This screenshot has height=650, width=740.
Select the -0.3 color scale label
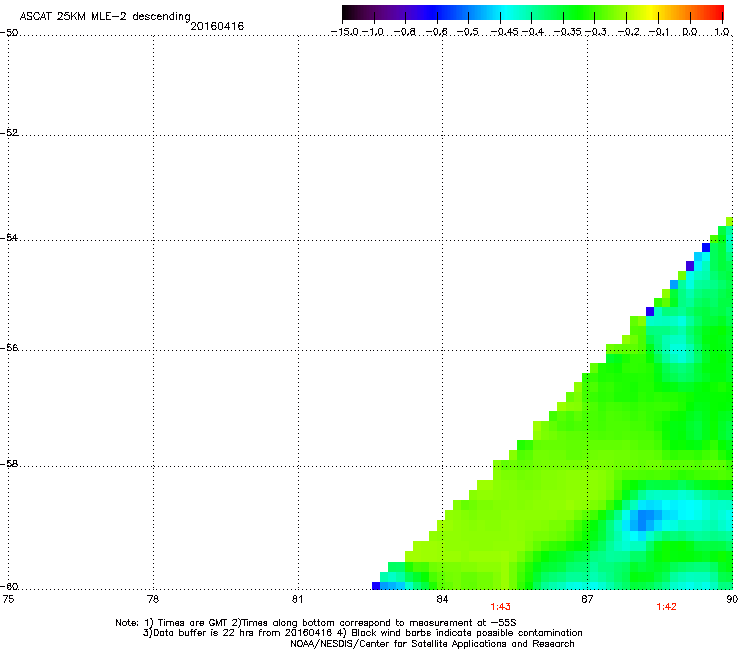(x=596, y=32)
